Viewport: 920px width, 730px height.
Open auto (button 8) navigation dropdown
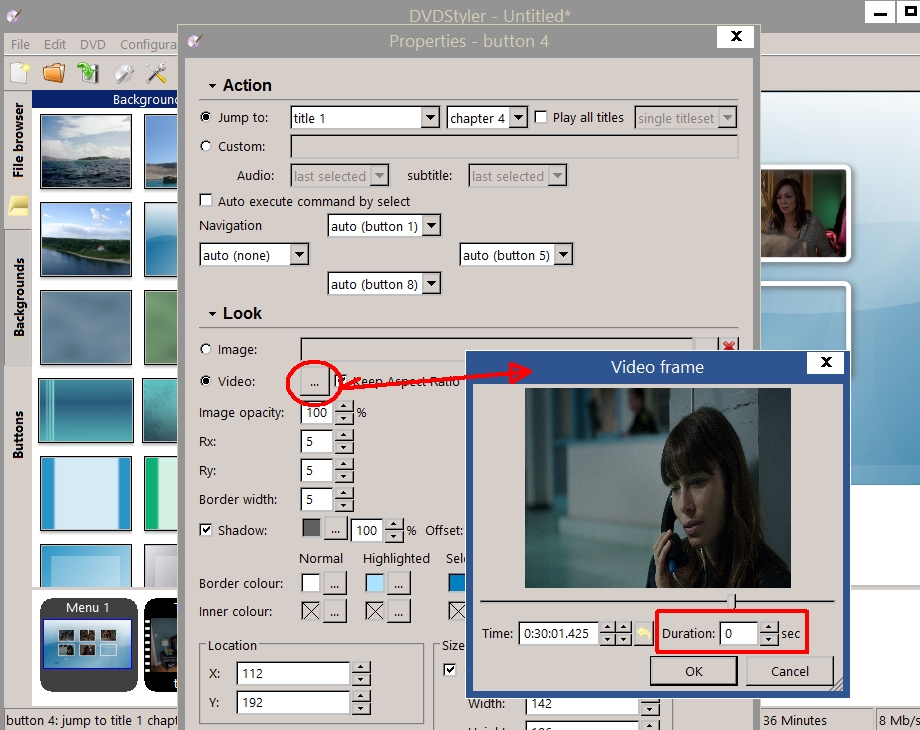coord(431,284)
